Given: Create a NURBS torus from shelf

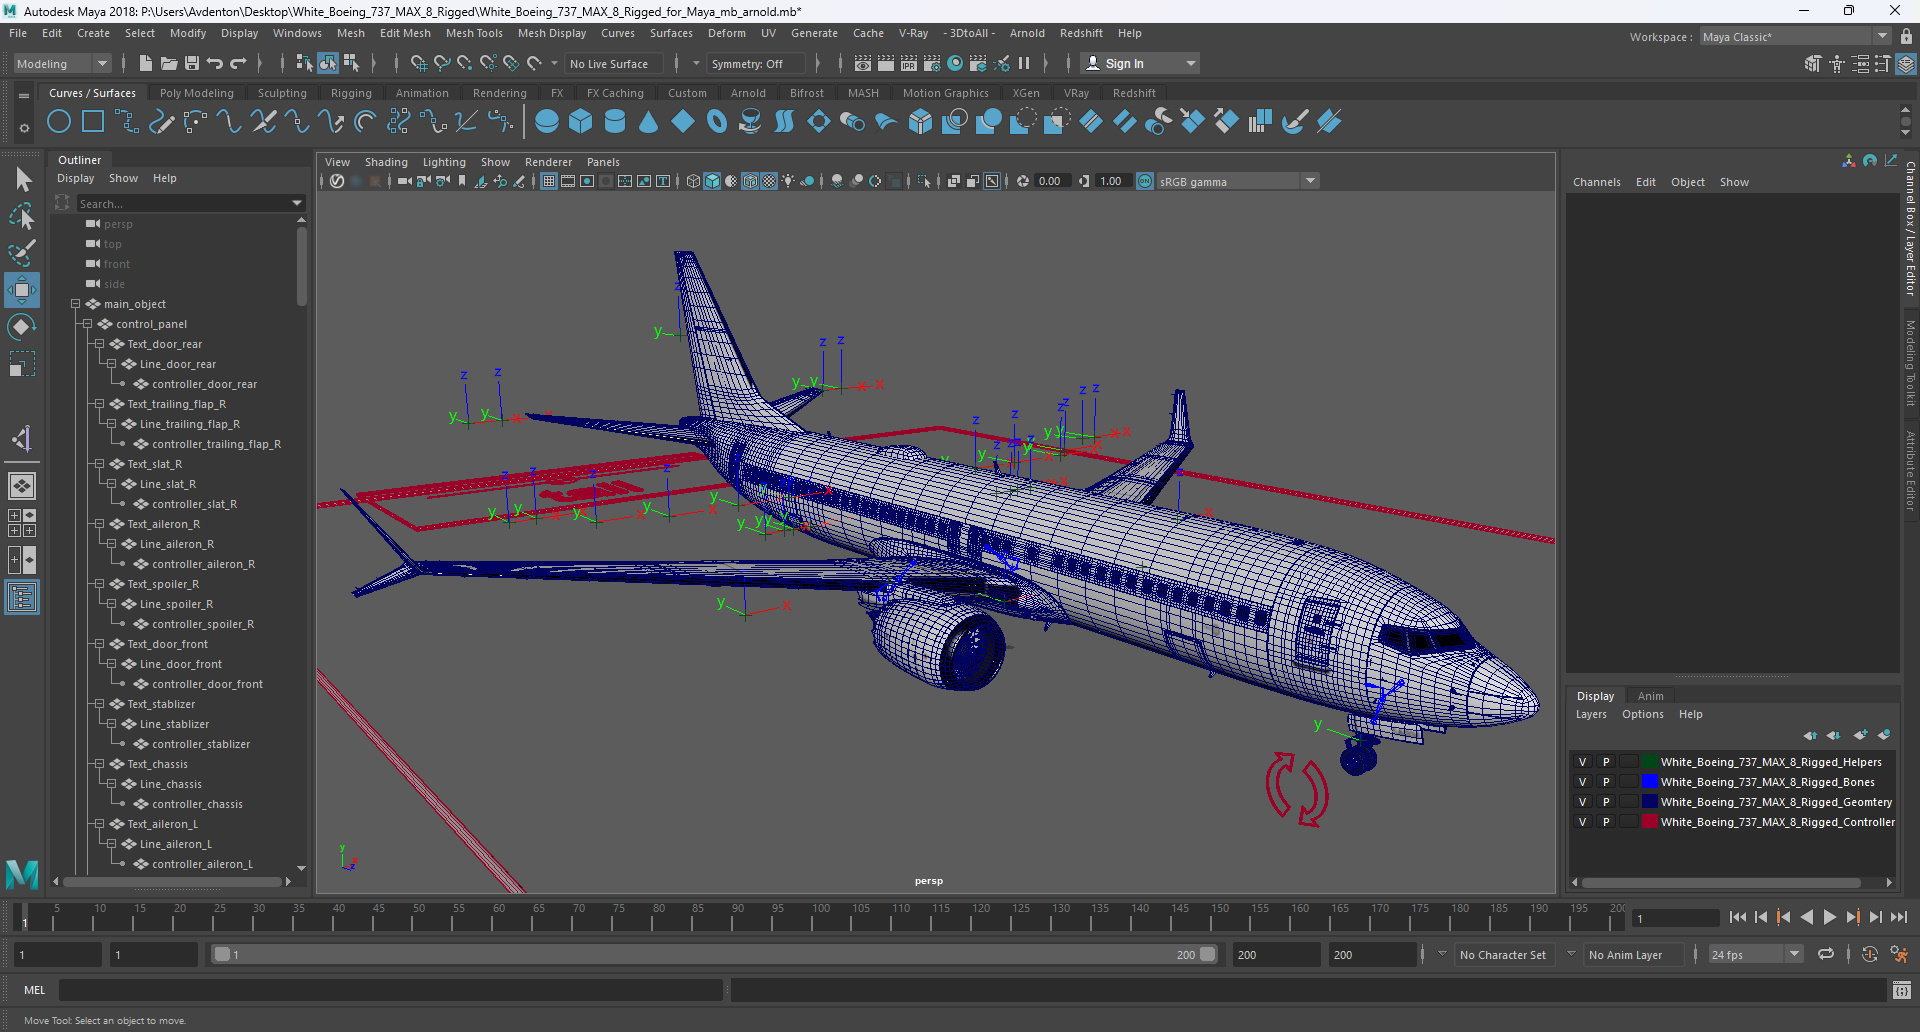Looking at the screenshot, I should coord(717,122).
